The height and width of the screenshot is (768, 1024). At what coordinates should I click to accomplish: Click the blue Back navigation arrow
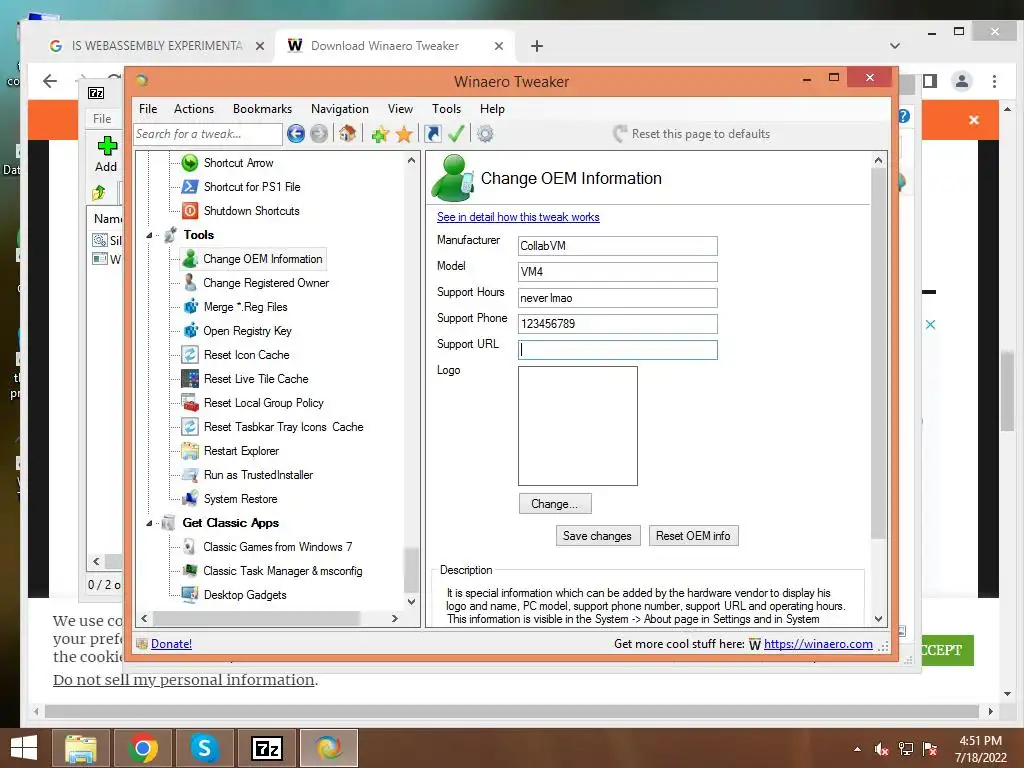[x=296, y=134]
